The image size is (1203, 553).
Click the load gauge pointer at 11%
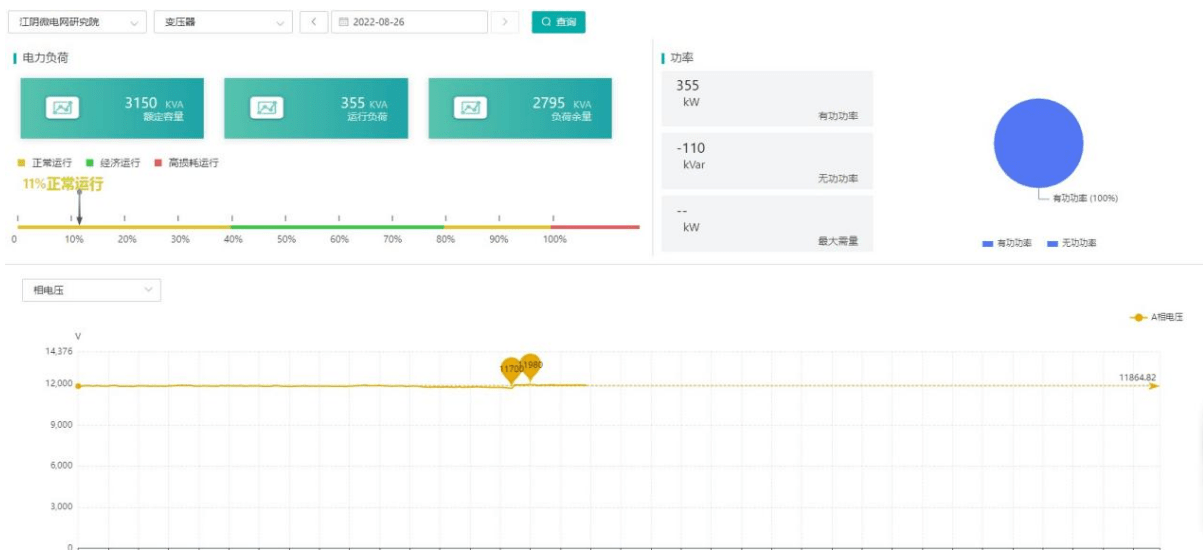80,207
